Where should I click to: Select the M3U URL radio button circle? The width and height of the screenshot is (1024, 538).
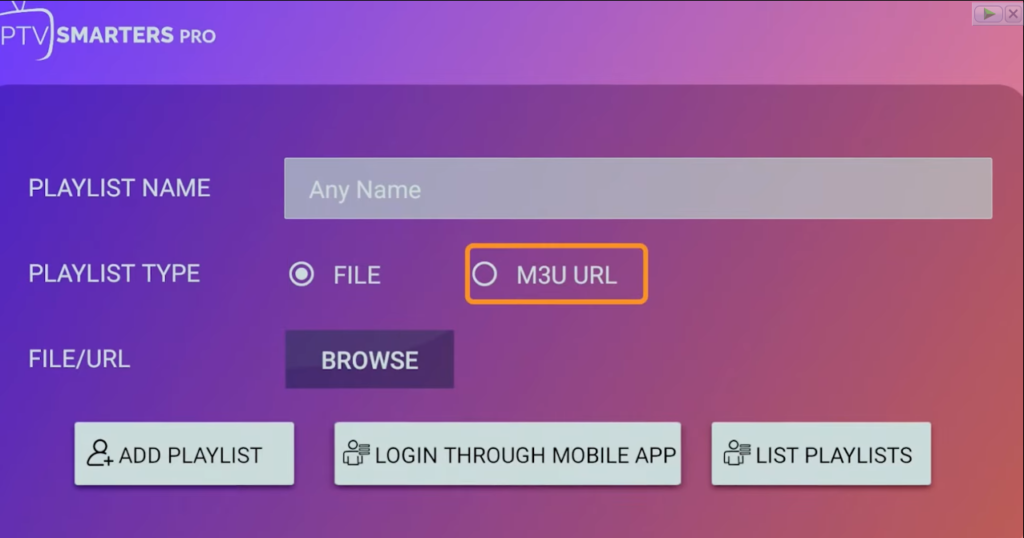click(484, 275)
